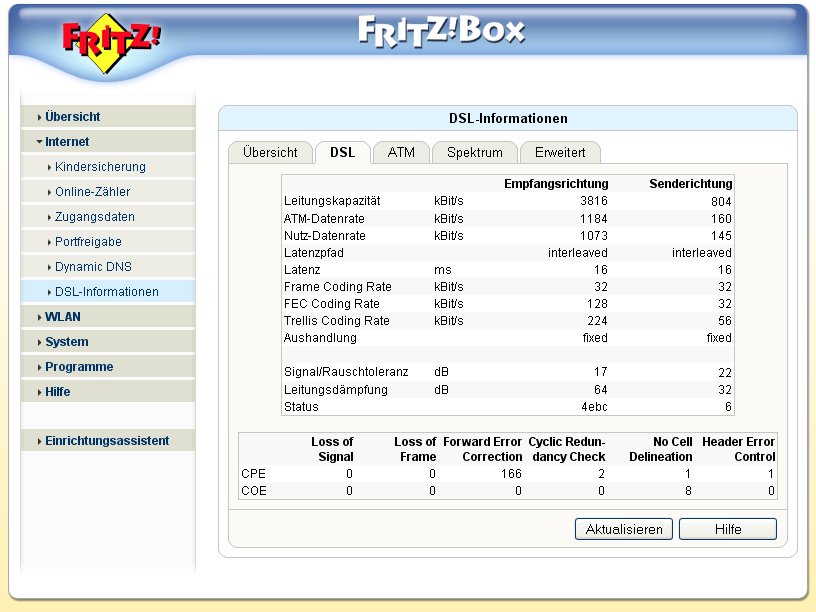Viewport: 816px width, 612px height.
Task: Click the Cyclic Redundancy Check header
Action: [567, 449]
